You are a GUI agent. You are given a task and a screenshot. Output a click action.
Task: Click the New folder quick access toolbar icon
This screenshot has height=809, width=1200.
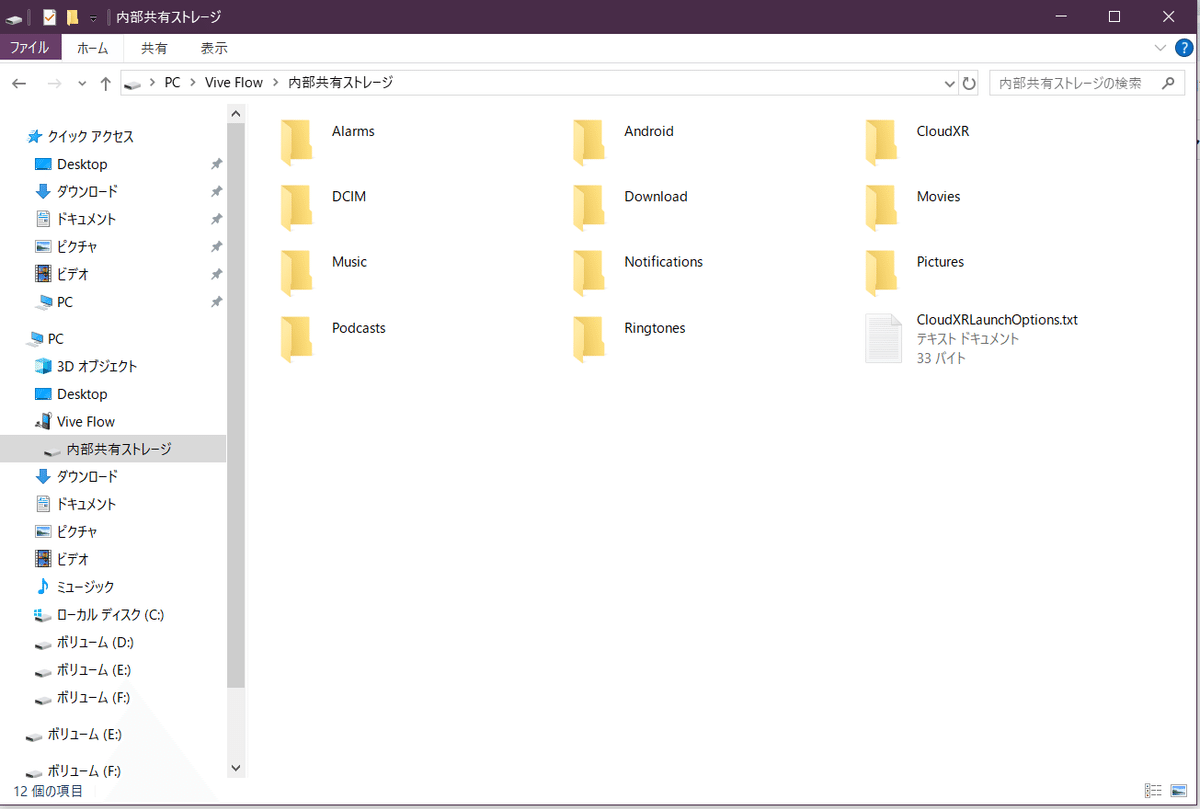click(72, 17)
